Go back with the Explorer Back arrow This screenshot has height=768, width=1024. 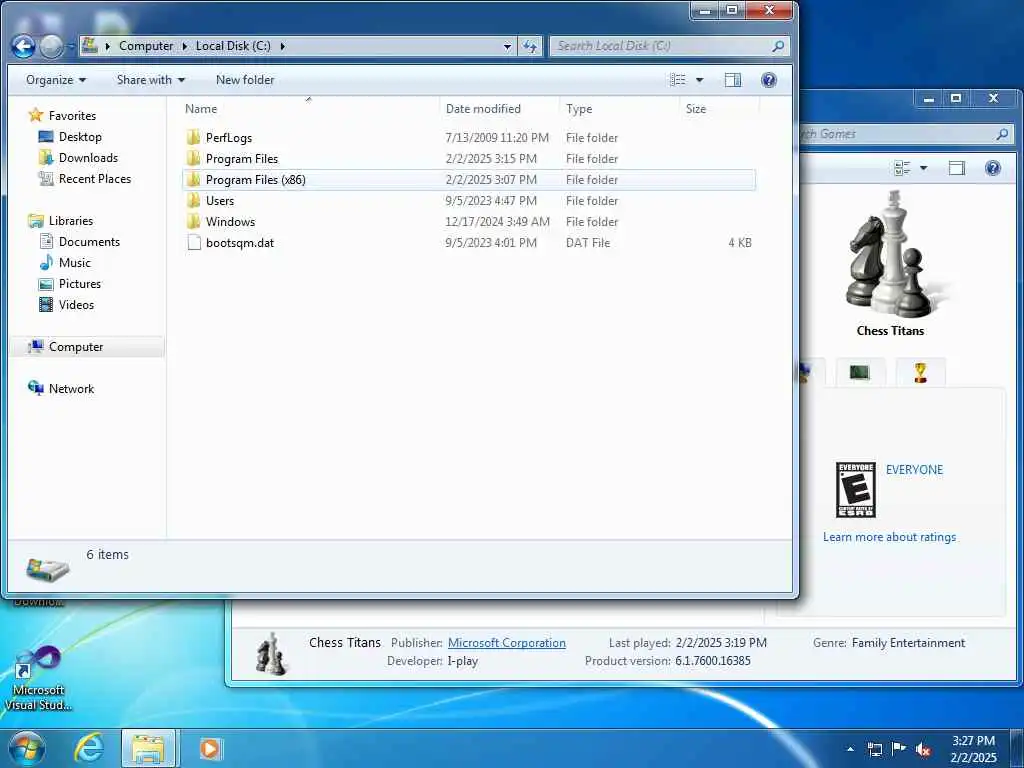pos(24,46)
